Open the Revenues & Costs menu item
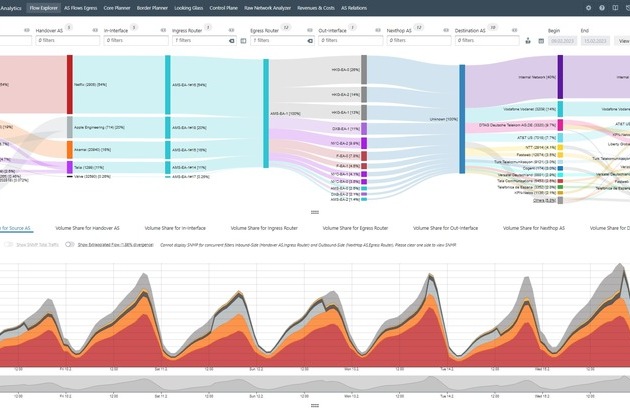The width and height of the screenshot is (630, 412). (x=316, y=8)
